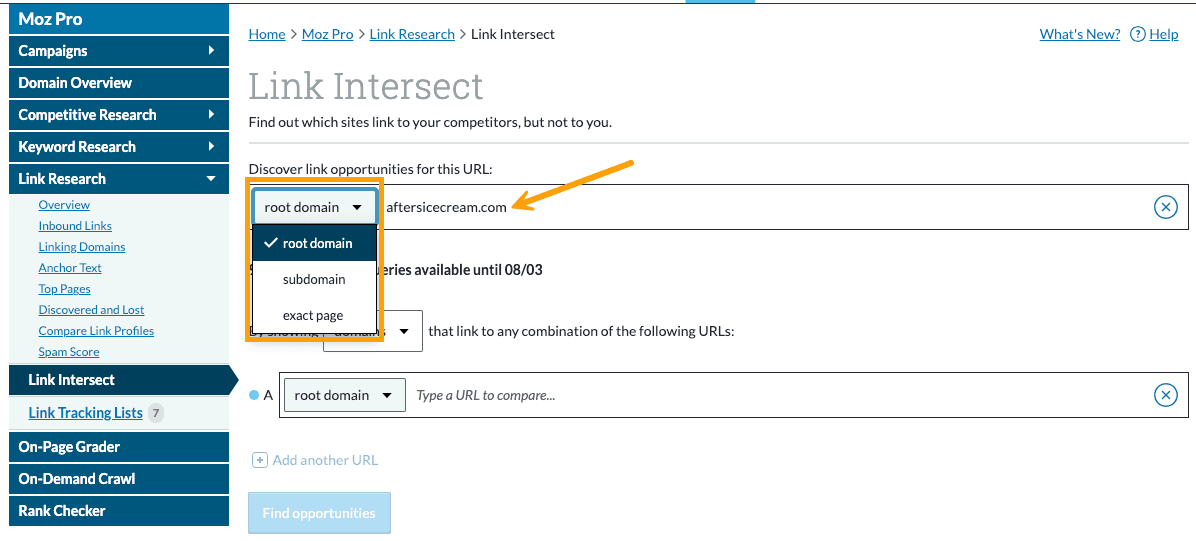Open Link Tracking Lists
Screen dimensions: 1196x541
[86, 413]
